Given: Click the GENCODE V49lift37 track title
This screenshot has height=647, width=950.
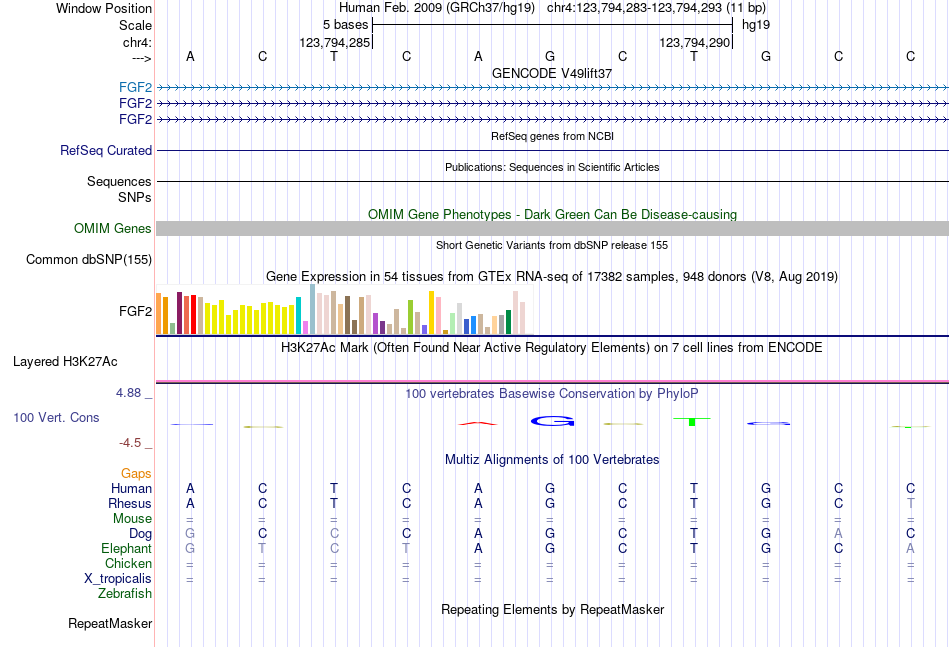Looking at the screenshot, I should coord(552,73).
